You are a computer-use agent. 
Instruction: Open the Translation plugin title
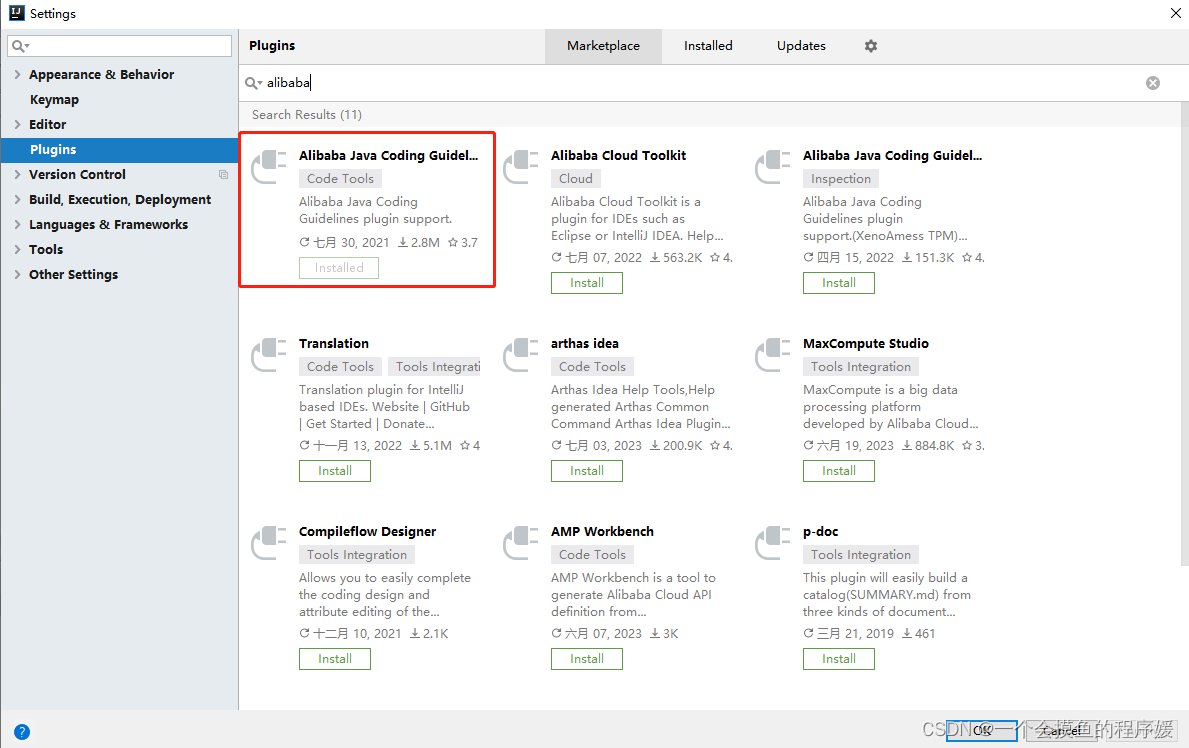tap(334, 344)
